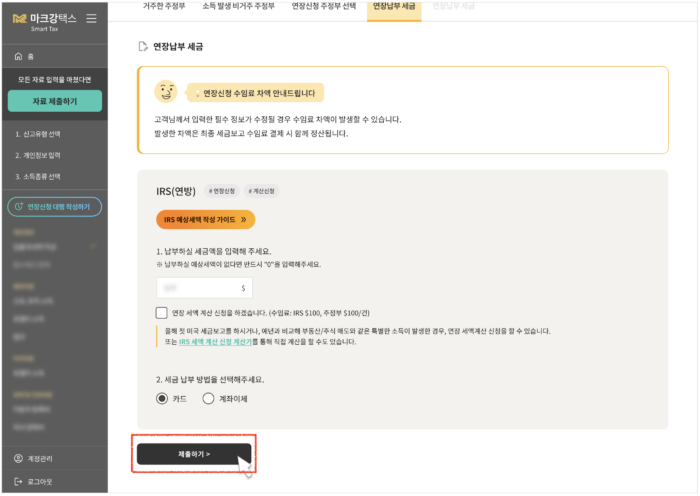Image resolution: width=700 pixels, height=496 pixels.
Task: Open the IRS 세액 계산 신청 계산기 link
Action: coord(222,341)
